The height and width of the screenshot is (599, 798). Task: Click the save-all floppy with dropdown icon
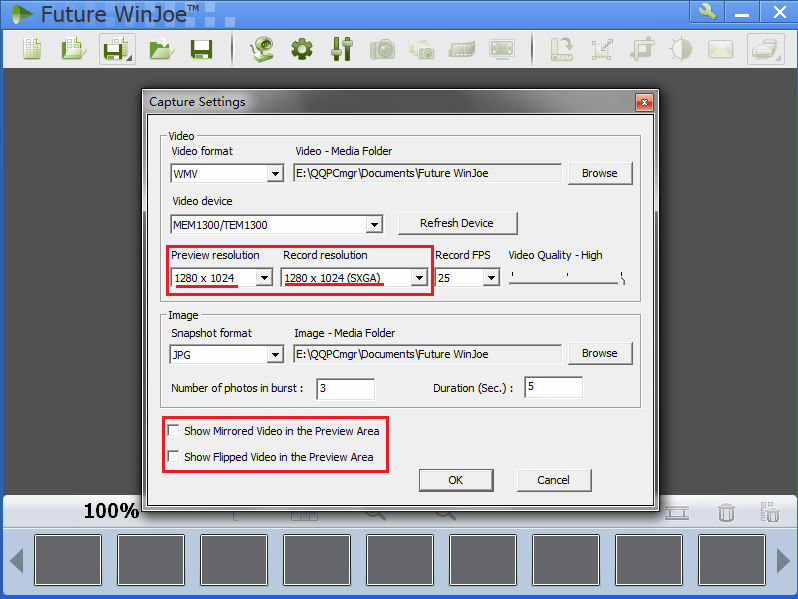[x=117, y=49]
